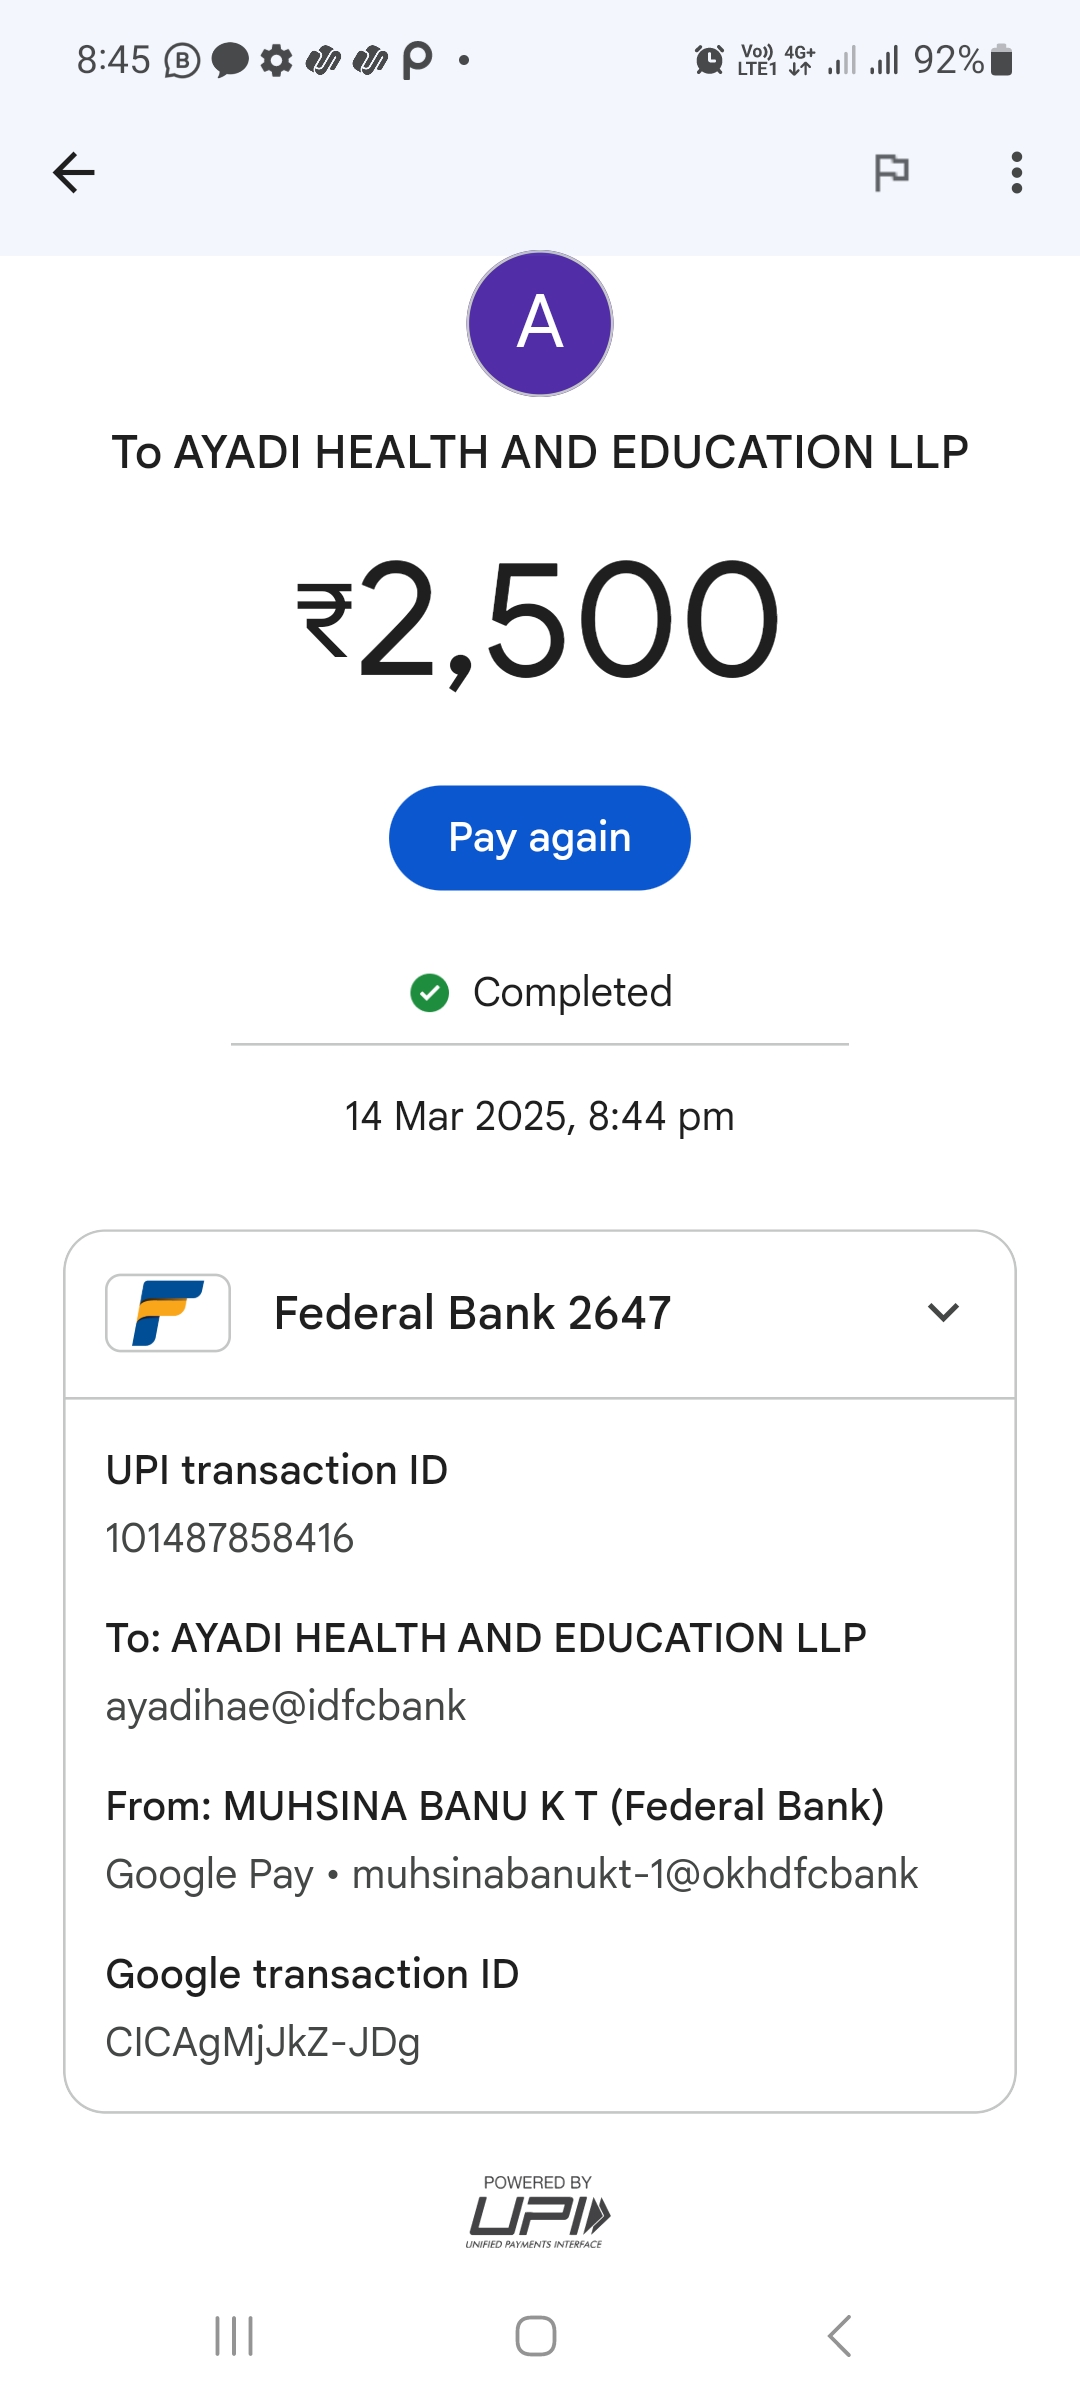Tap Google transaction ID CICAgMjJkZ-JDg

point(263,2042)
